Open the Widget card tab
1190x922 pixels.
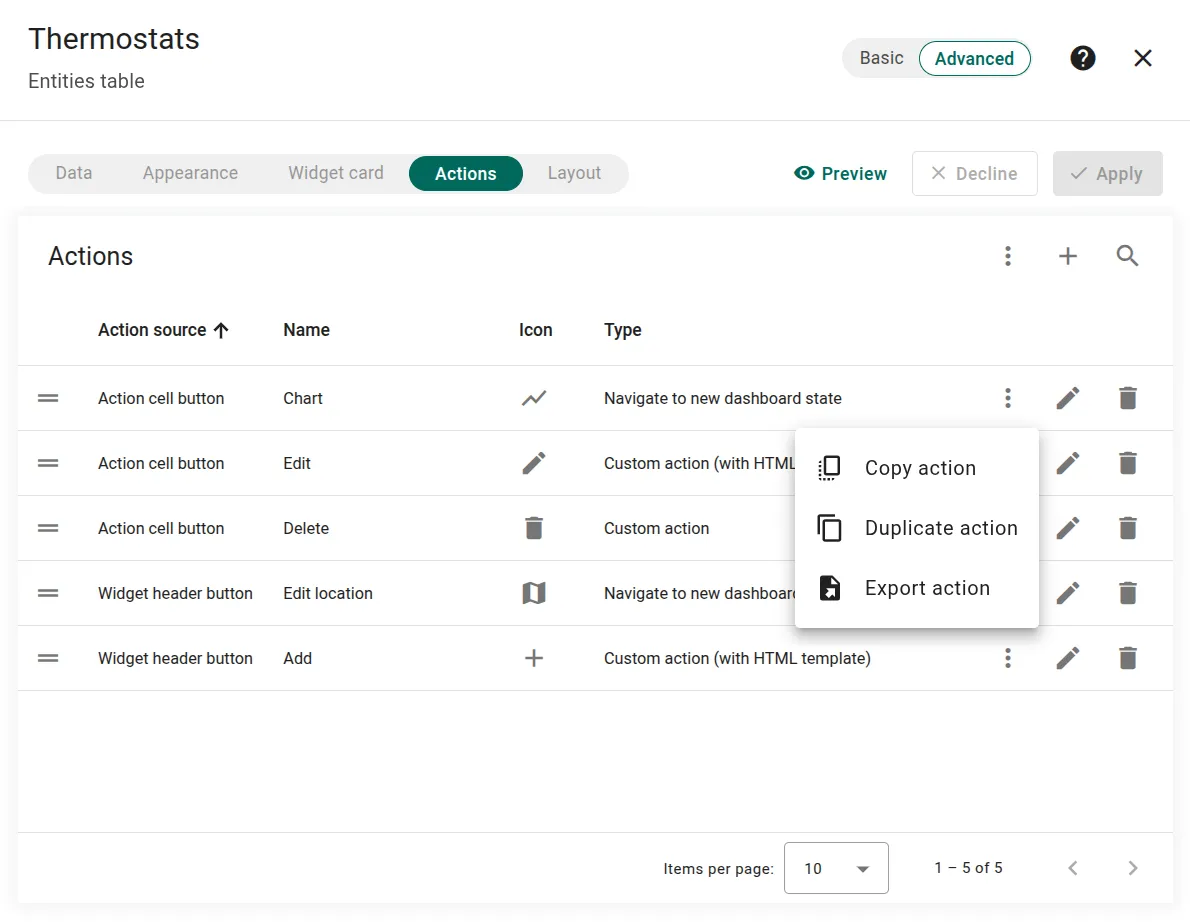(335, 173)
